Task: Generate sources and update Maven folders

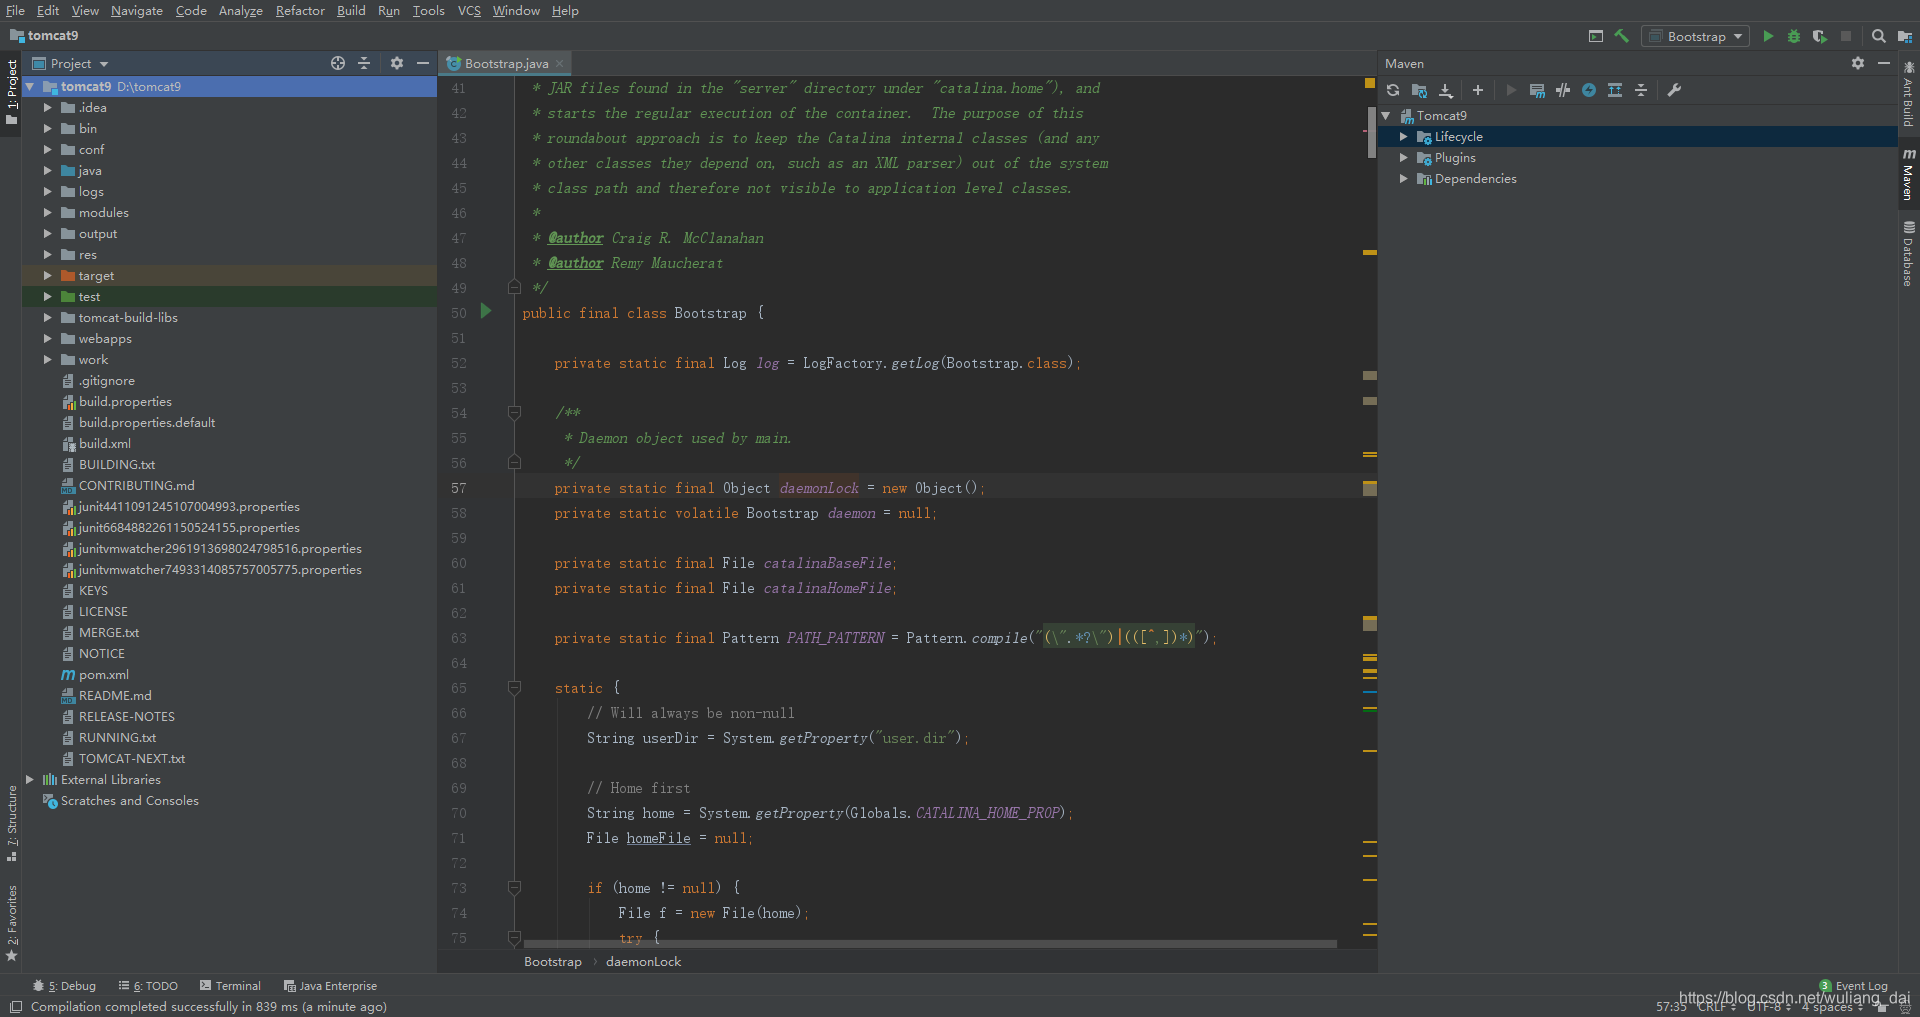Action: point(1419,90)
